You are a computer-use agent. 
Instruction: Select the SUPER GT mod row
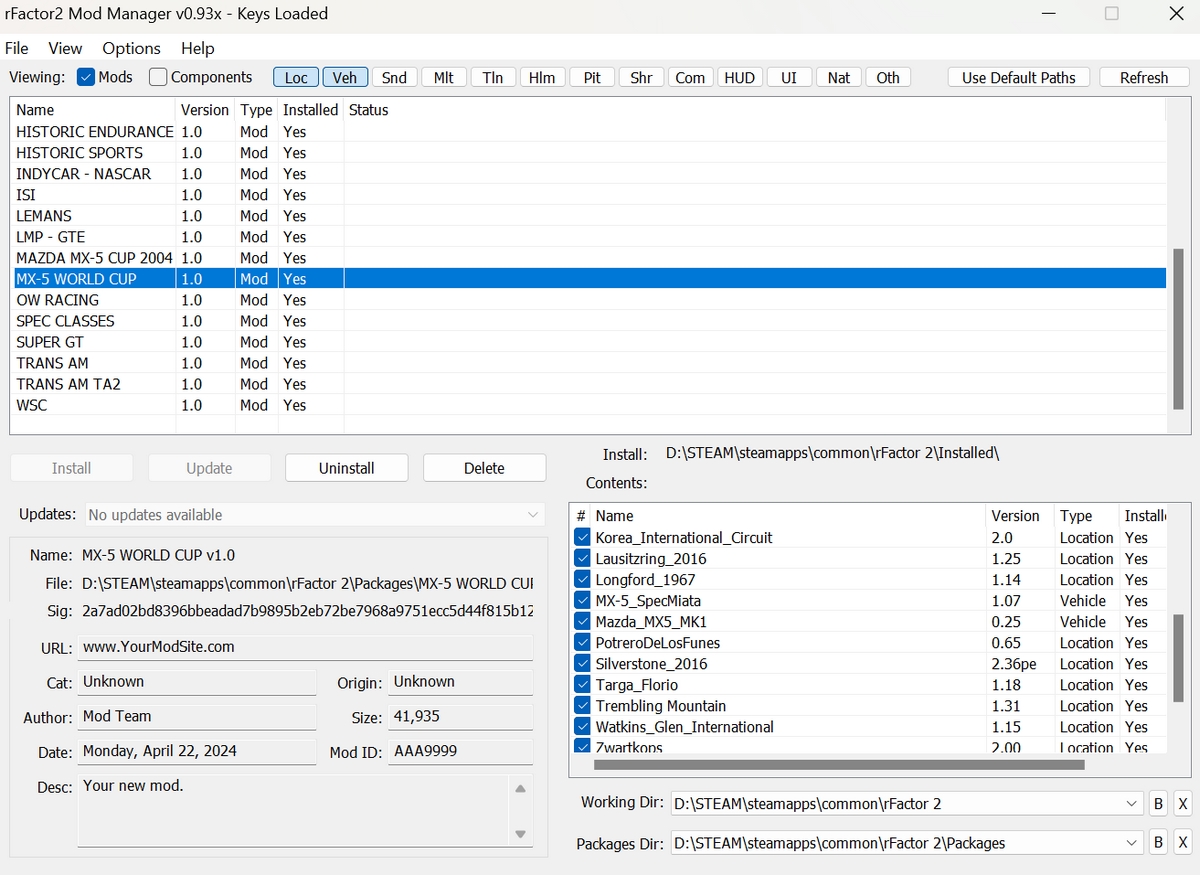click(x=590, y=342)
